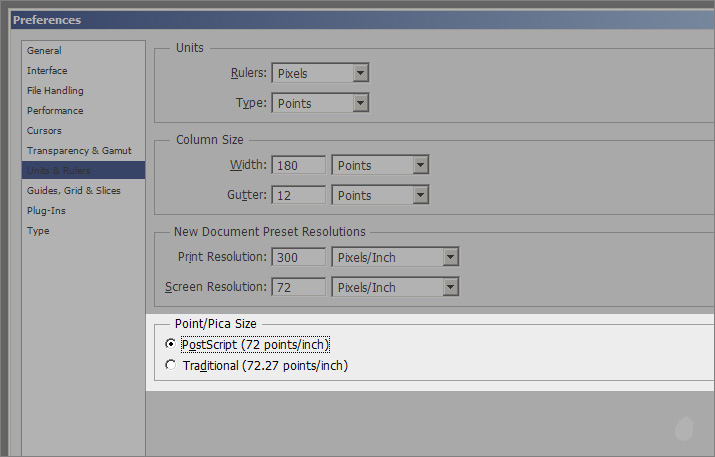Select Transparency & Gamut category
Image resolution: width=715 pixels, height=457 pixels.
tap(79, 151)
